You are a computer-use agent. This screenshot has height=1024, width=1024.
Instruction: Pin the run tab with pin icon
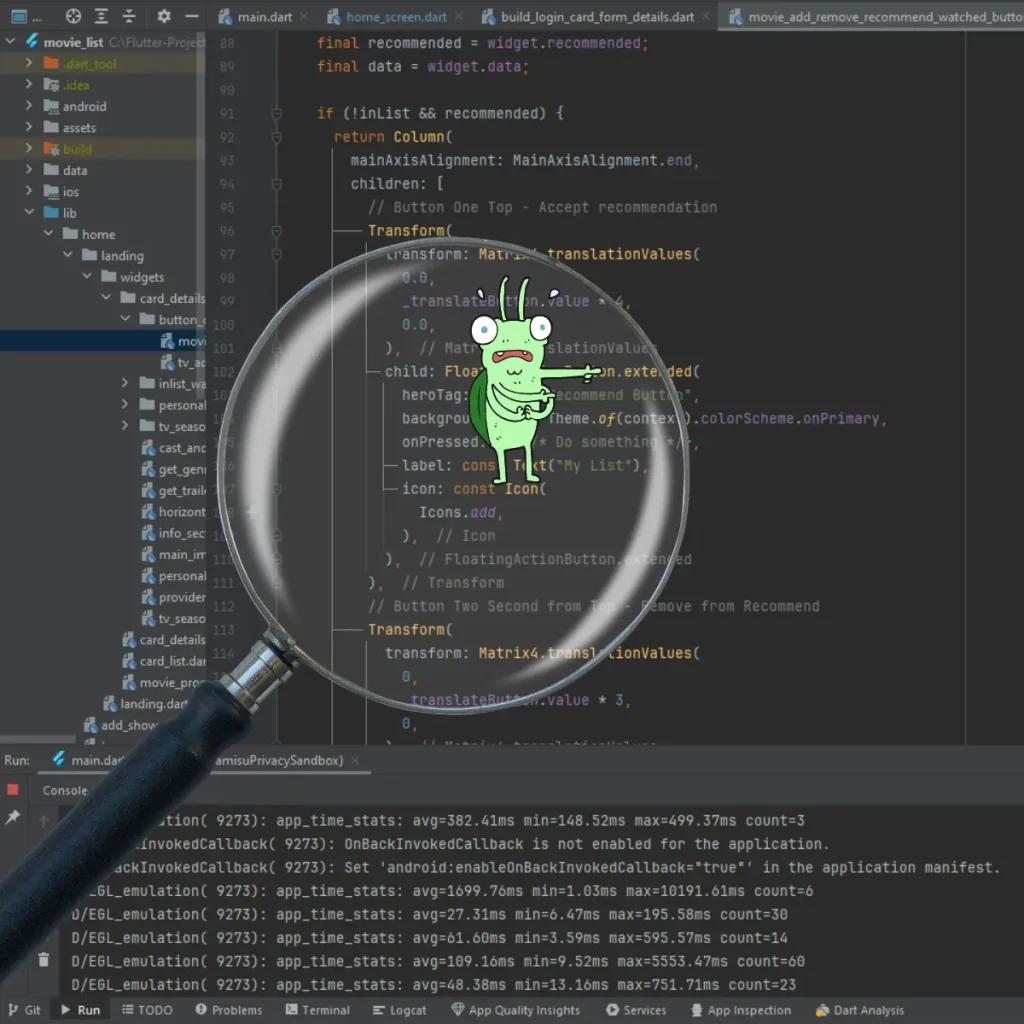[x=12, y=817]
